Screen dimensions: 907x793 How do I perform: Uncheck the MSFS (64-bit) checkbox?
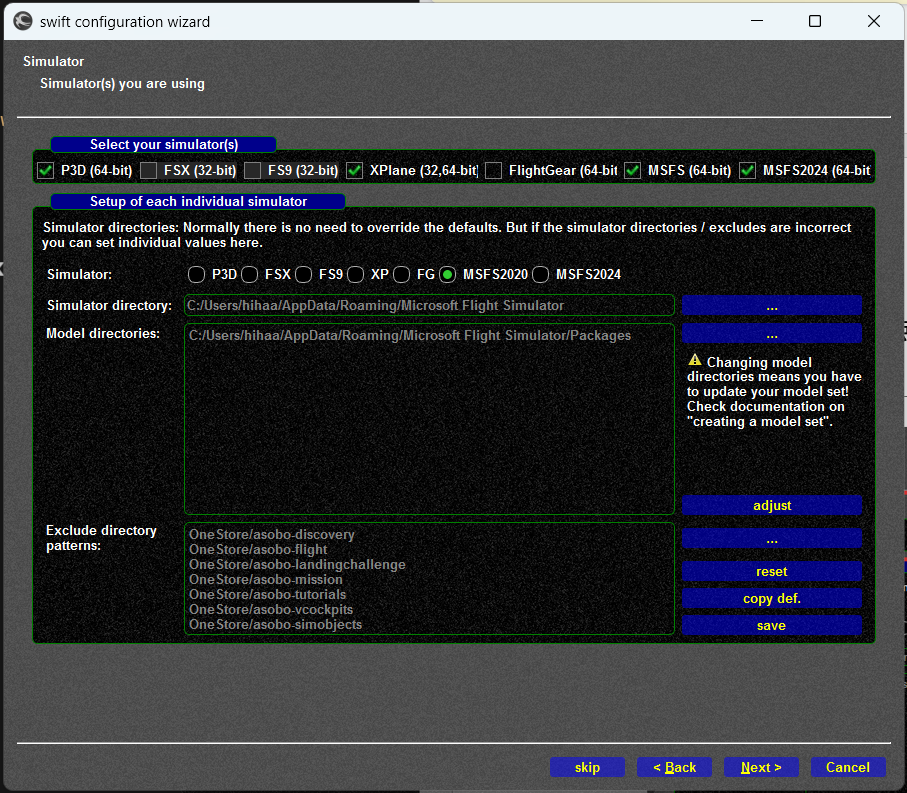pos(632,171)
